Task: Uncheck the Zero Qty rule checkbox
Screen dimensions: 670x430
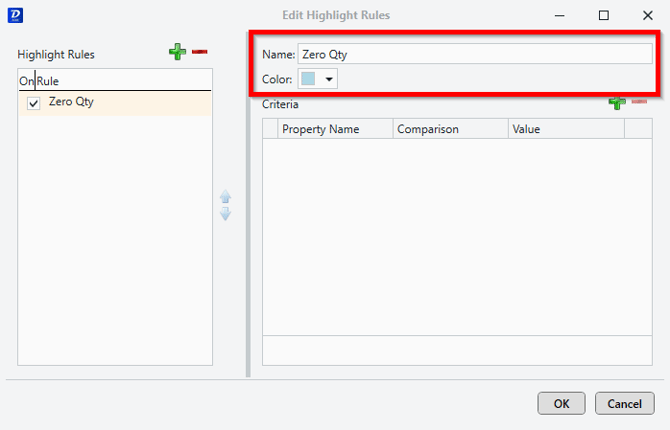Action: click(x=34, y=103)
